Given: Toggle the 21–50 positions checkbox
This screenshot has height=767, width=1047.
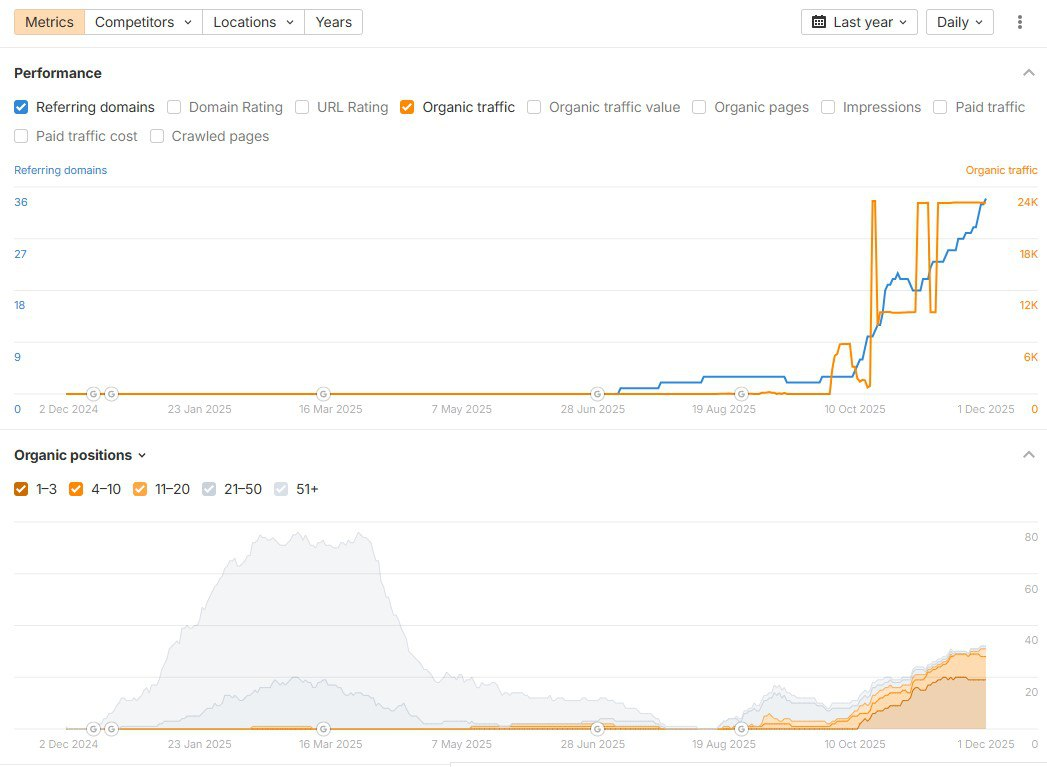Looking at the screenshot, I should click(x=209, y=489).
